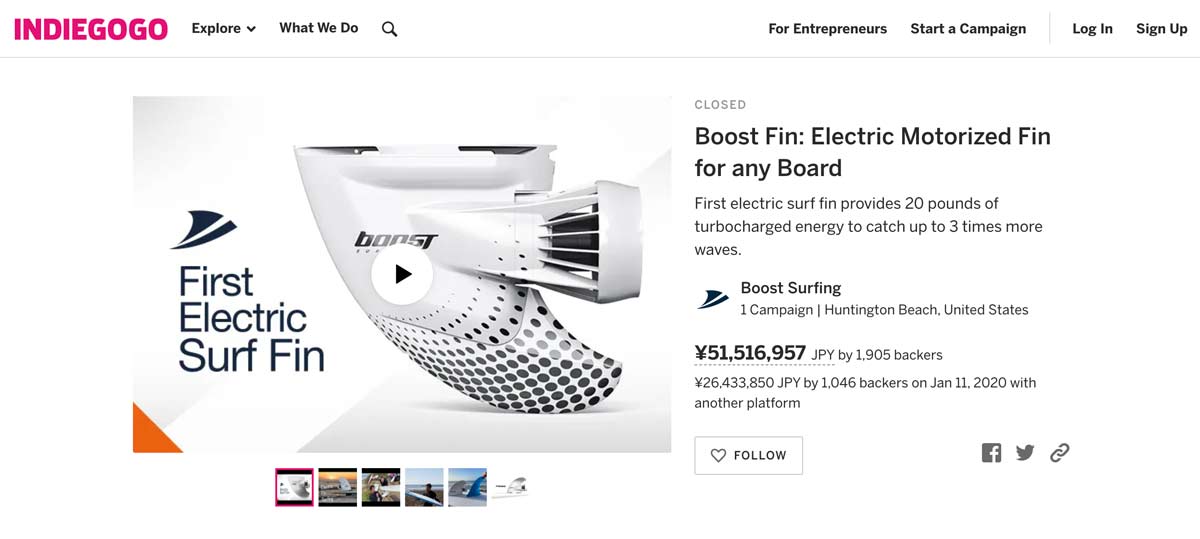The image size is (1200, 539).
Task: Click the Indiegogo logo
Action: pos(91,29)
